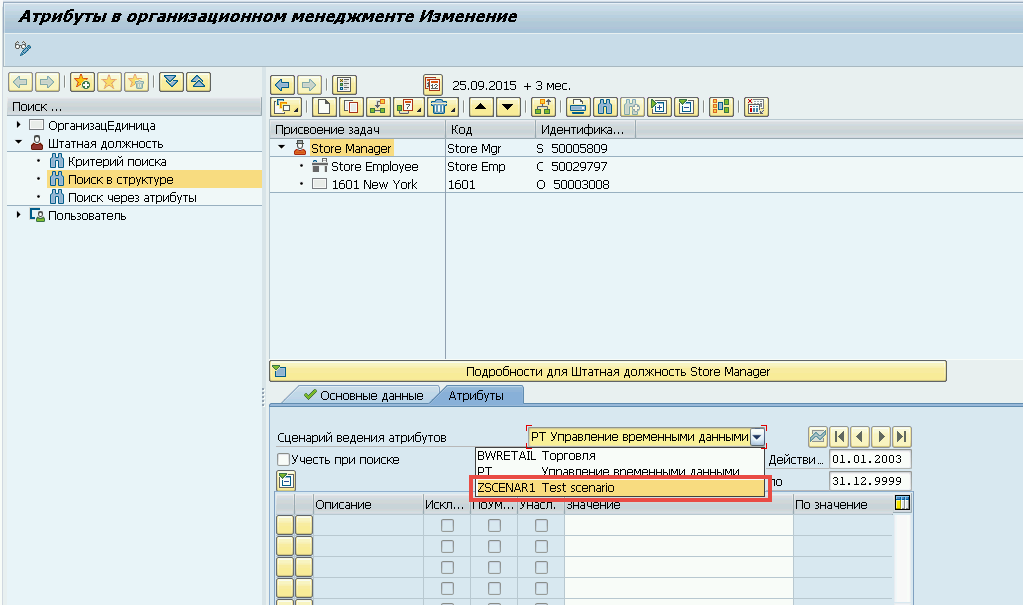The image size is (1023, 605).
Task: Select the Store Employee row
Action: point(374,166)
